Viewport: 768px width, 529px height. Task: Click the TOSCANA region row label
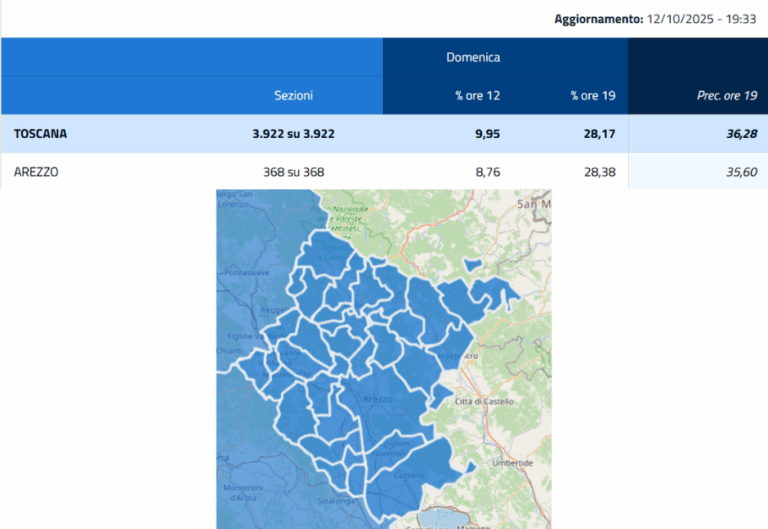(41, 133)
